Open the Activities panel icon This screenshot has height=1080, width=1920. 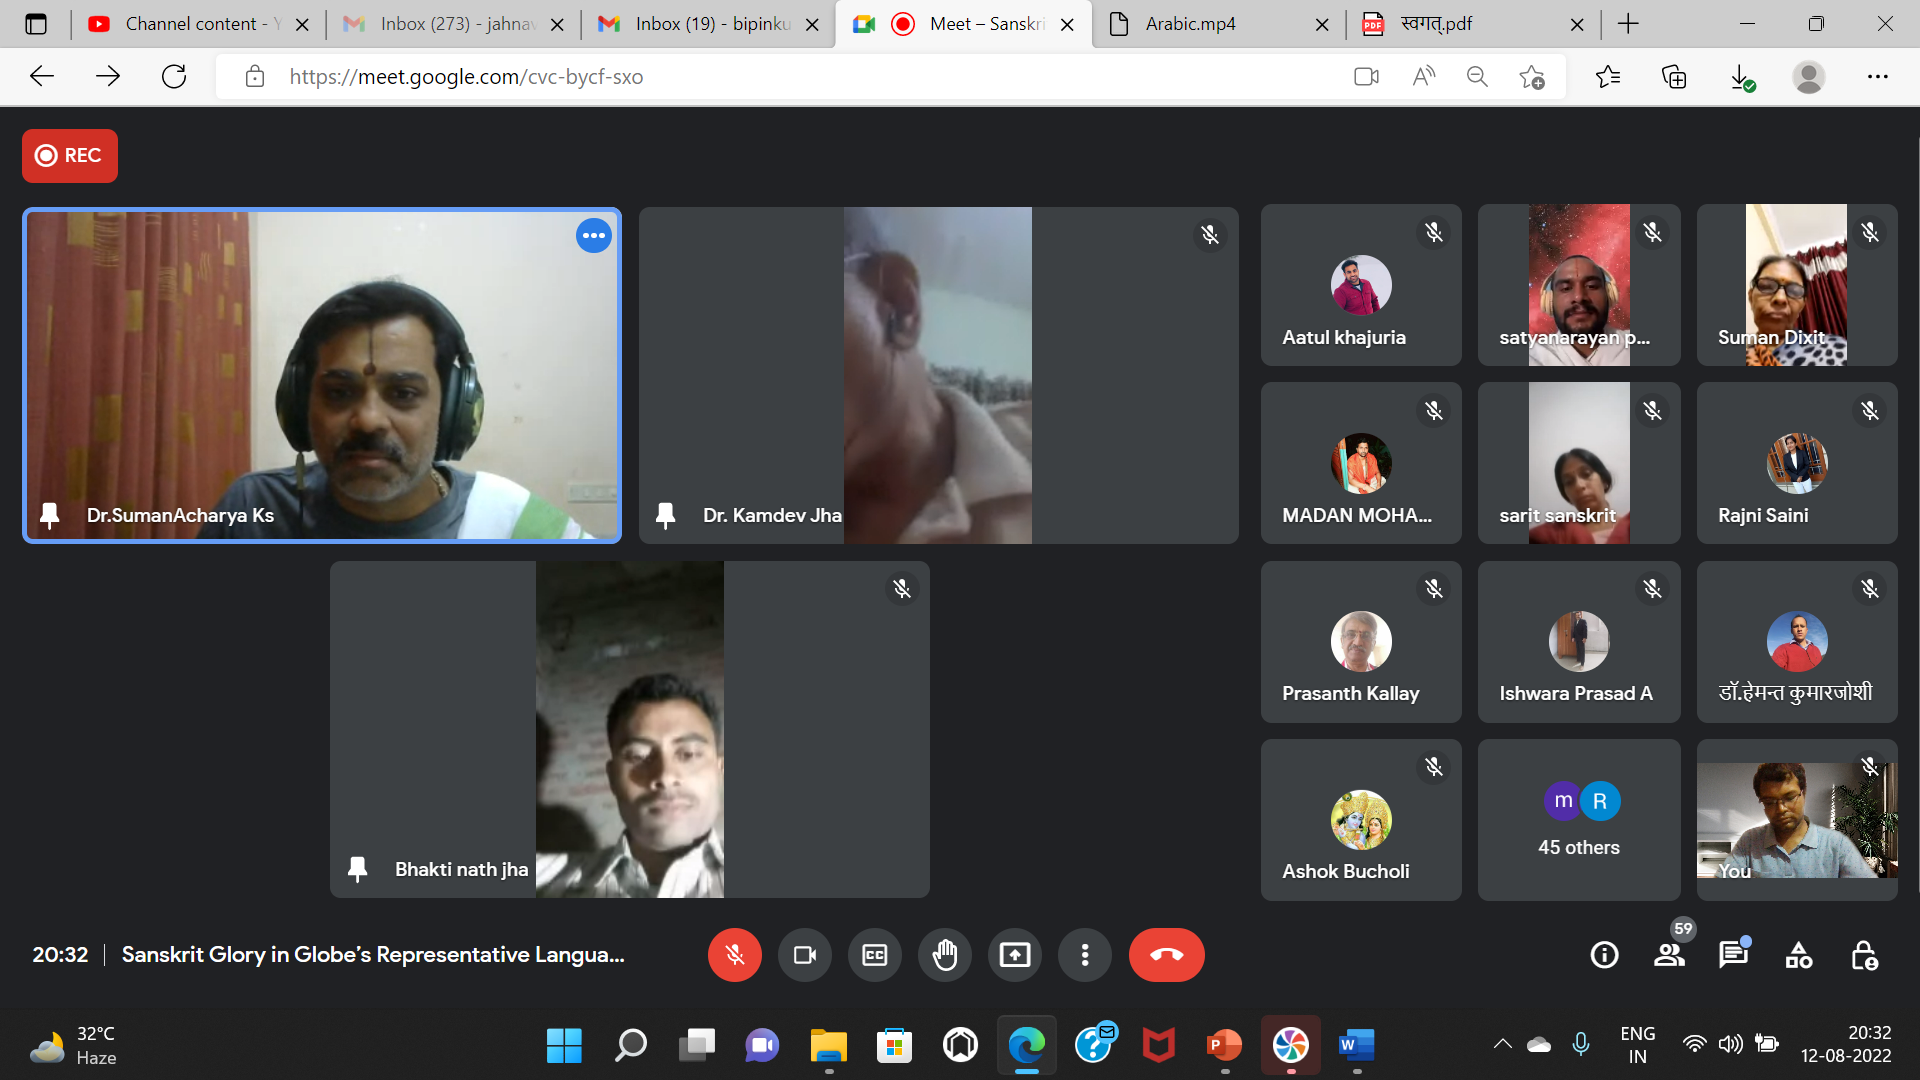click(1798, 955)
